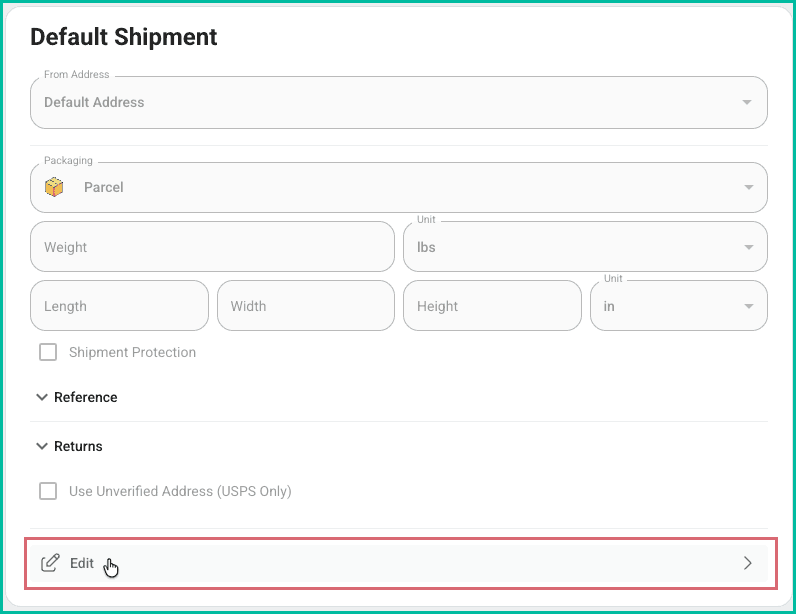Focus the Length input field
Viewport: 796px width, 614px height.
tap(119, 306)
